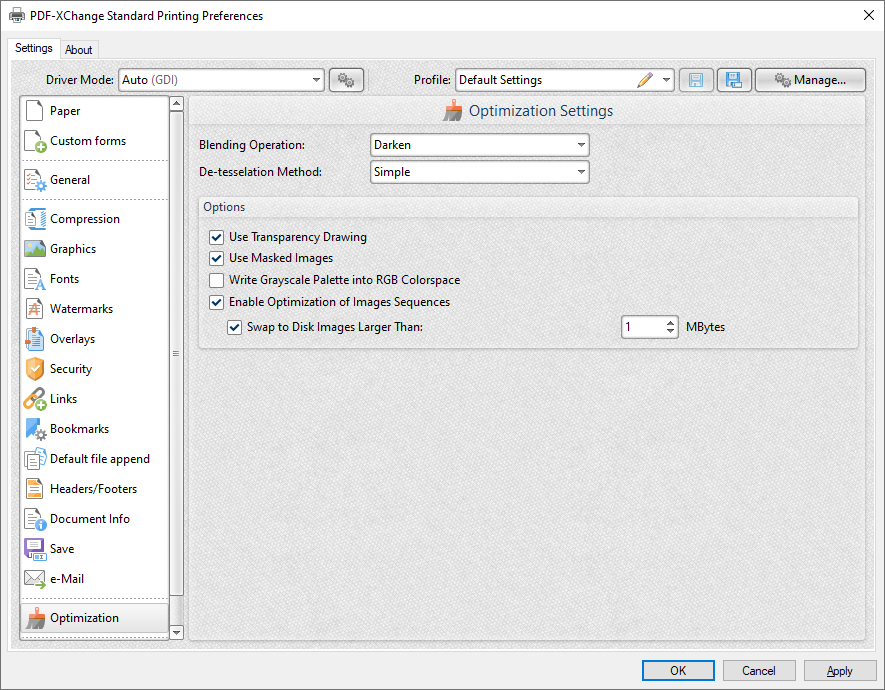The image size is (885, 690).
Task: Disable Use Masked Images option
Action: point(216,258)
